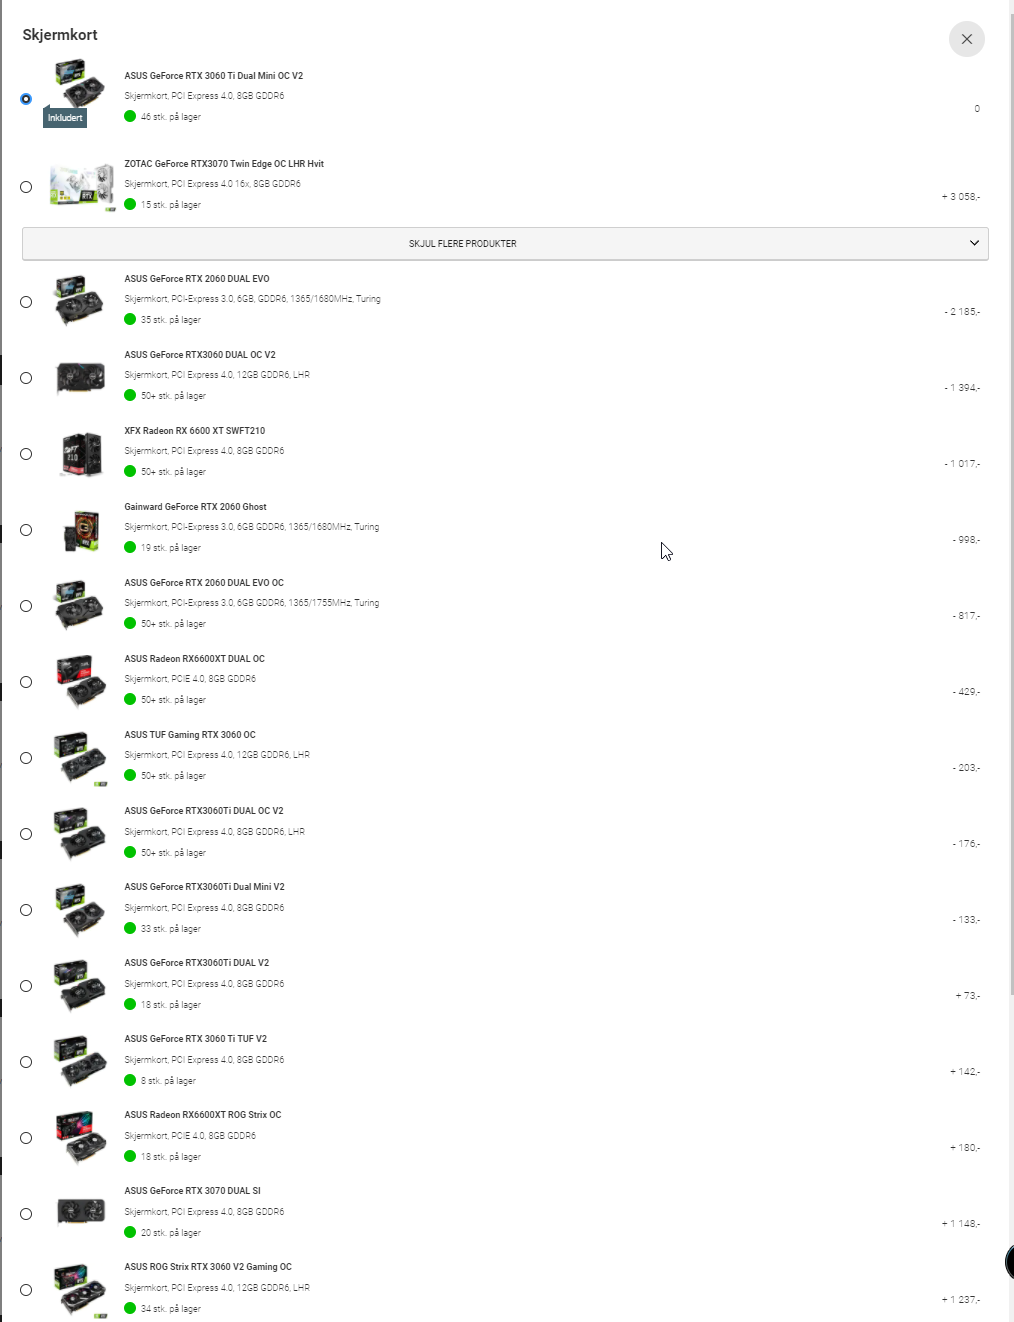Choose ASUS GeForce RTX 3070 DUAL SI radio

[x=26, y=1214]
